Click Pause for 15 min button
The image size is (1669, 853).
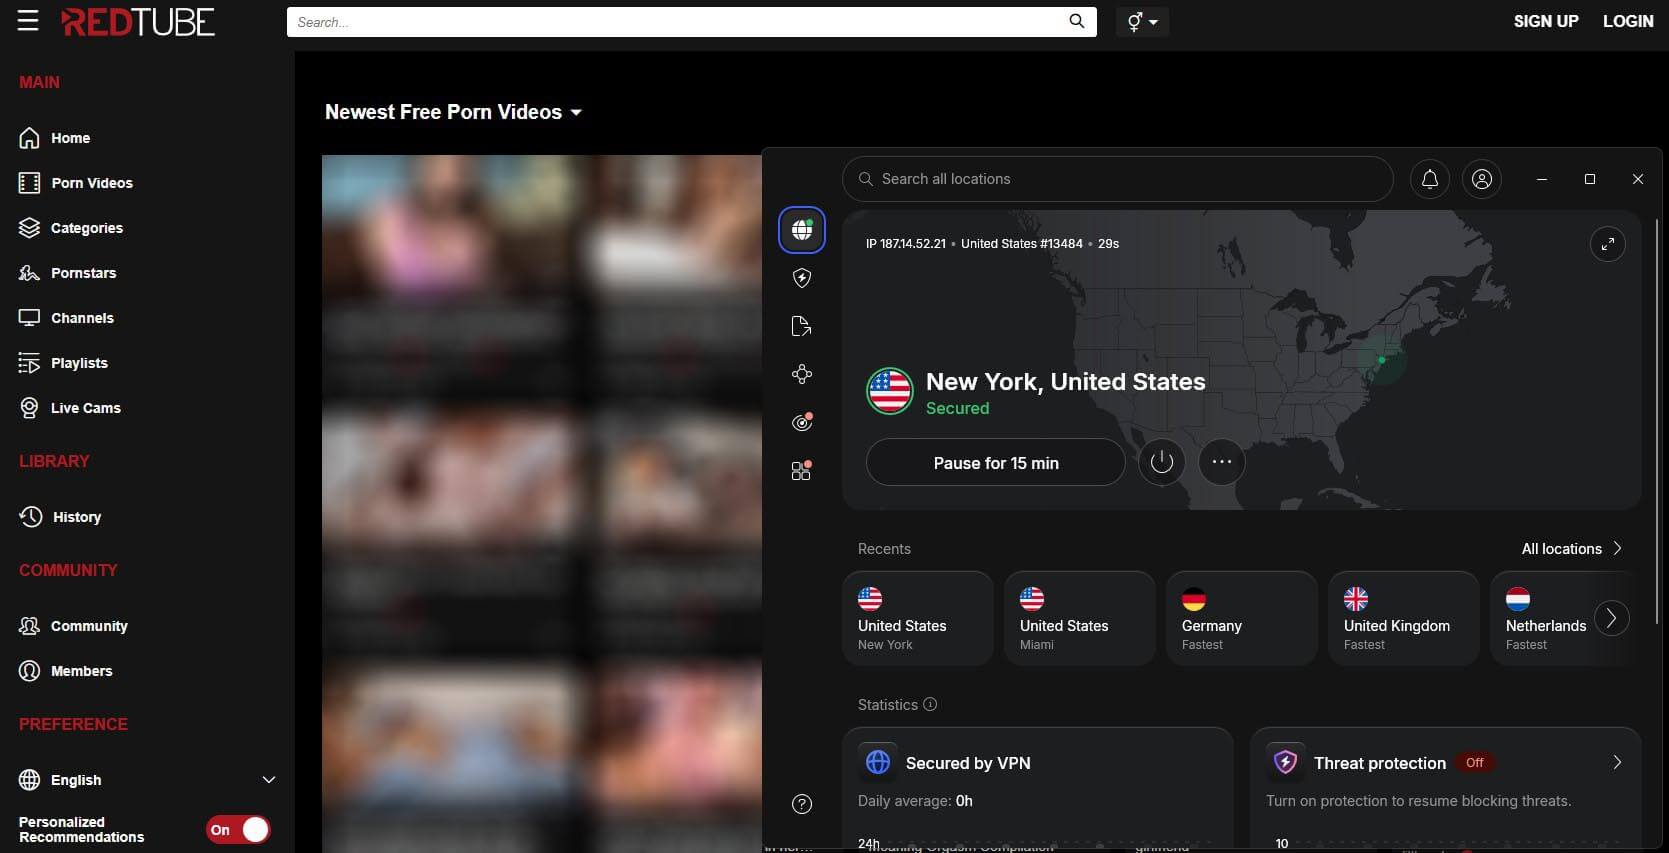coord(996,462)
